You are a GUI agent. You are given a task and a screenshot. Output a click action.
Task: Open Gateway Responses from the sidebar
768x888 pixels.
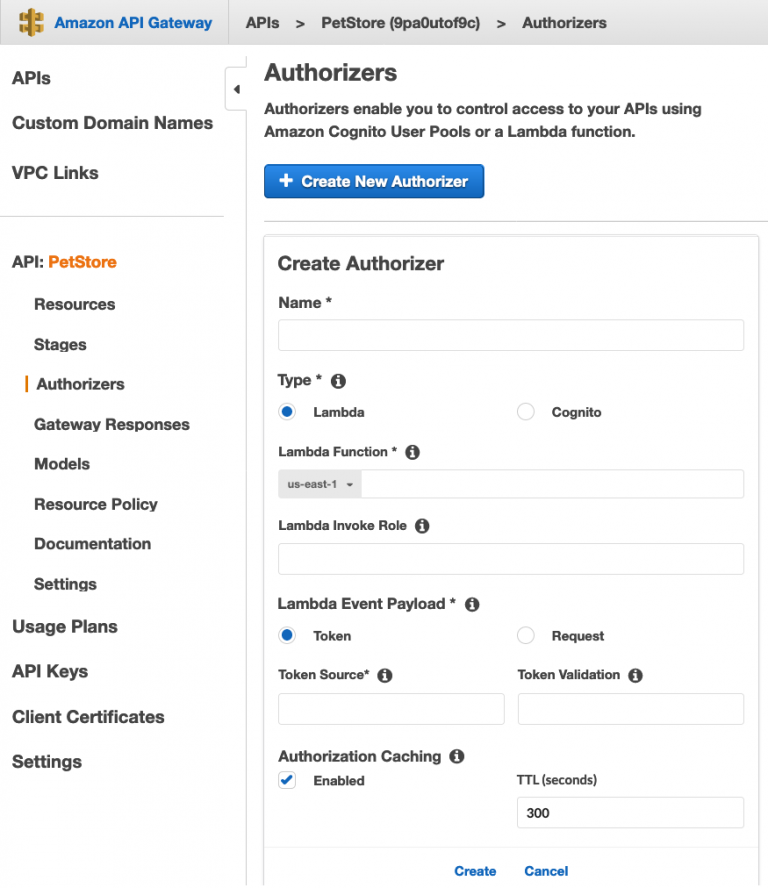[111, 424]
